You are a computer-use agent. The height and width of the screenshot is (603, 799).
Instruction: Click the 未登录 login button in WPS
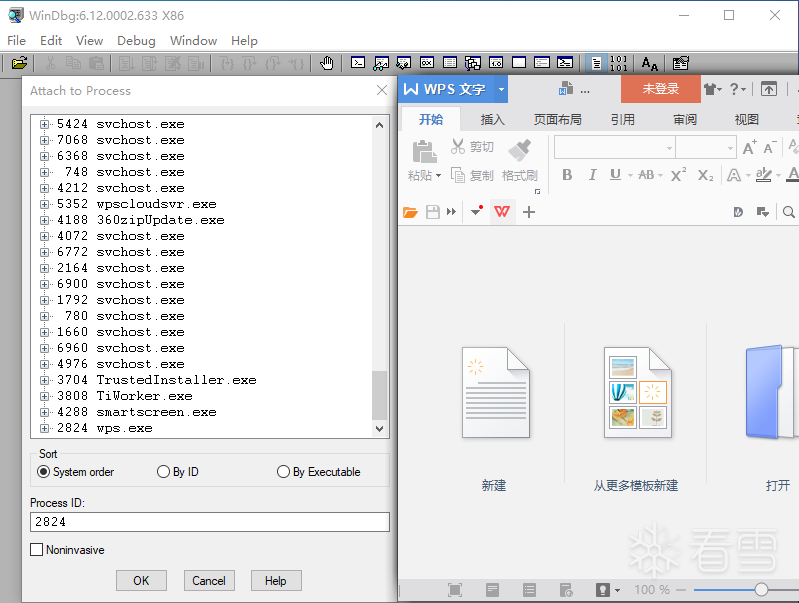coord(660,89)
